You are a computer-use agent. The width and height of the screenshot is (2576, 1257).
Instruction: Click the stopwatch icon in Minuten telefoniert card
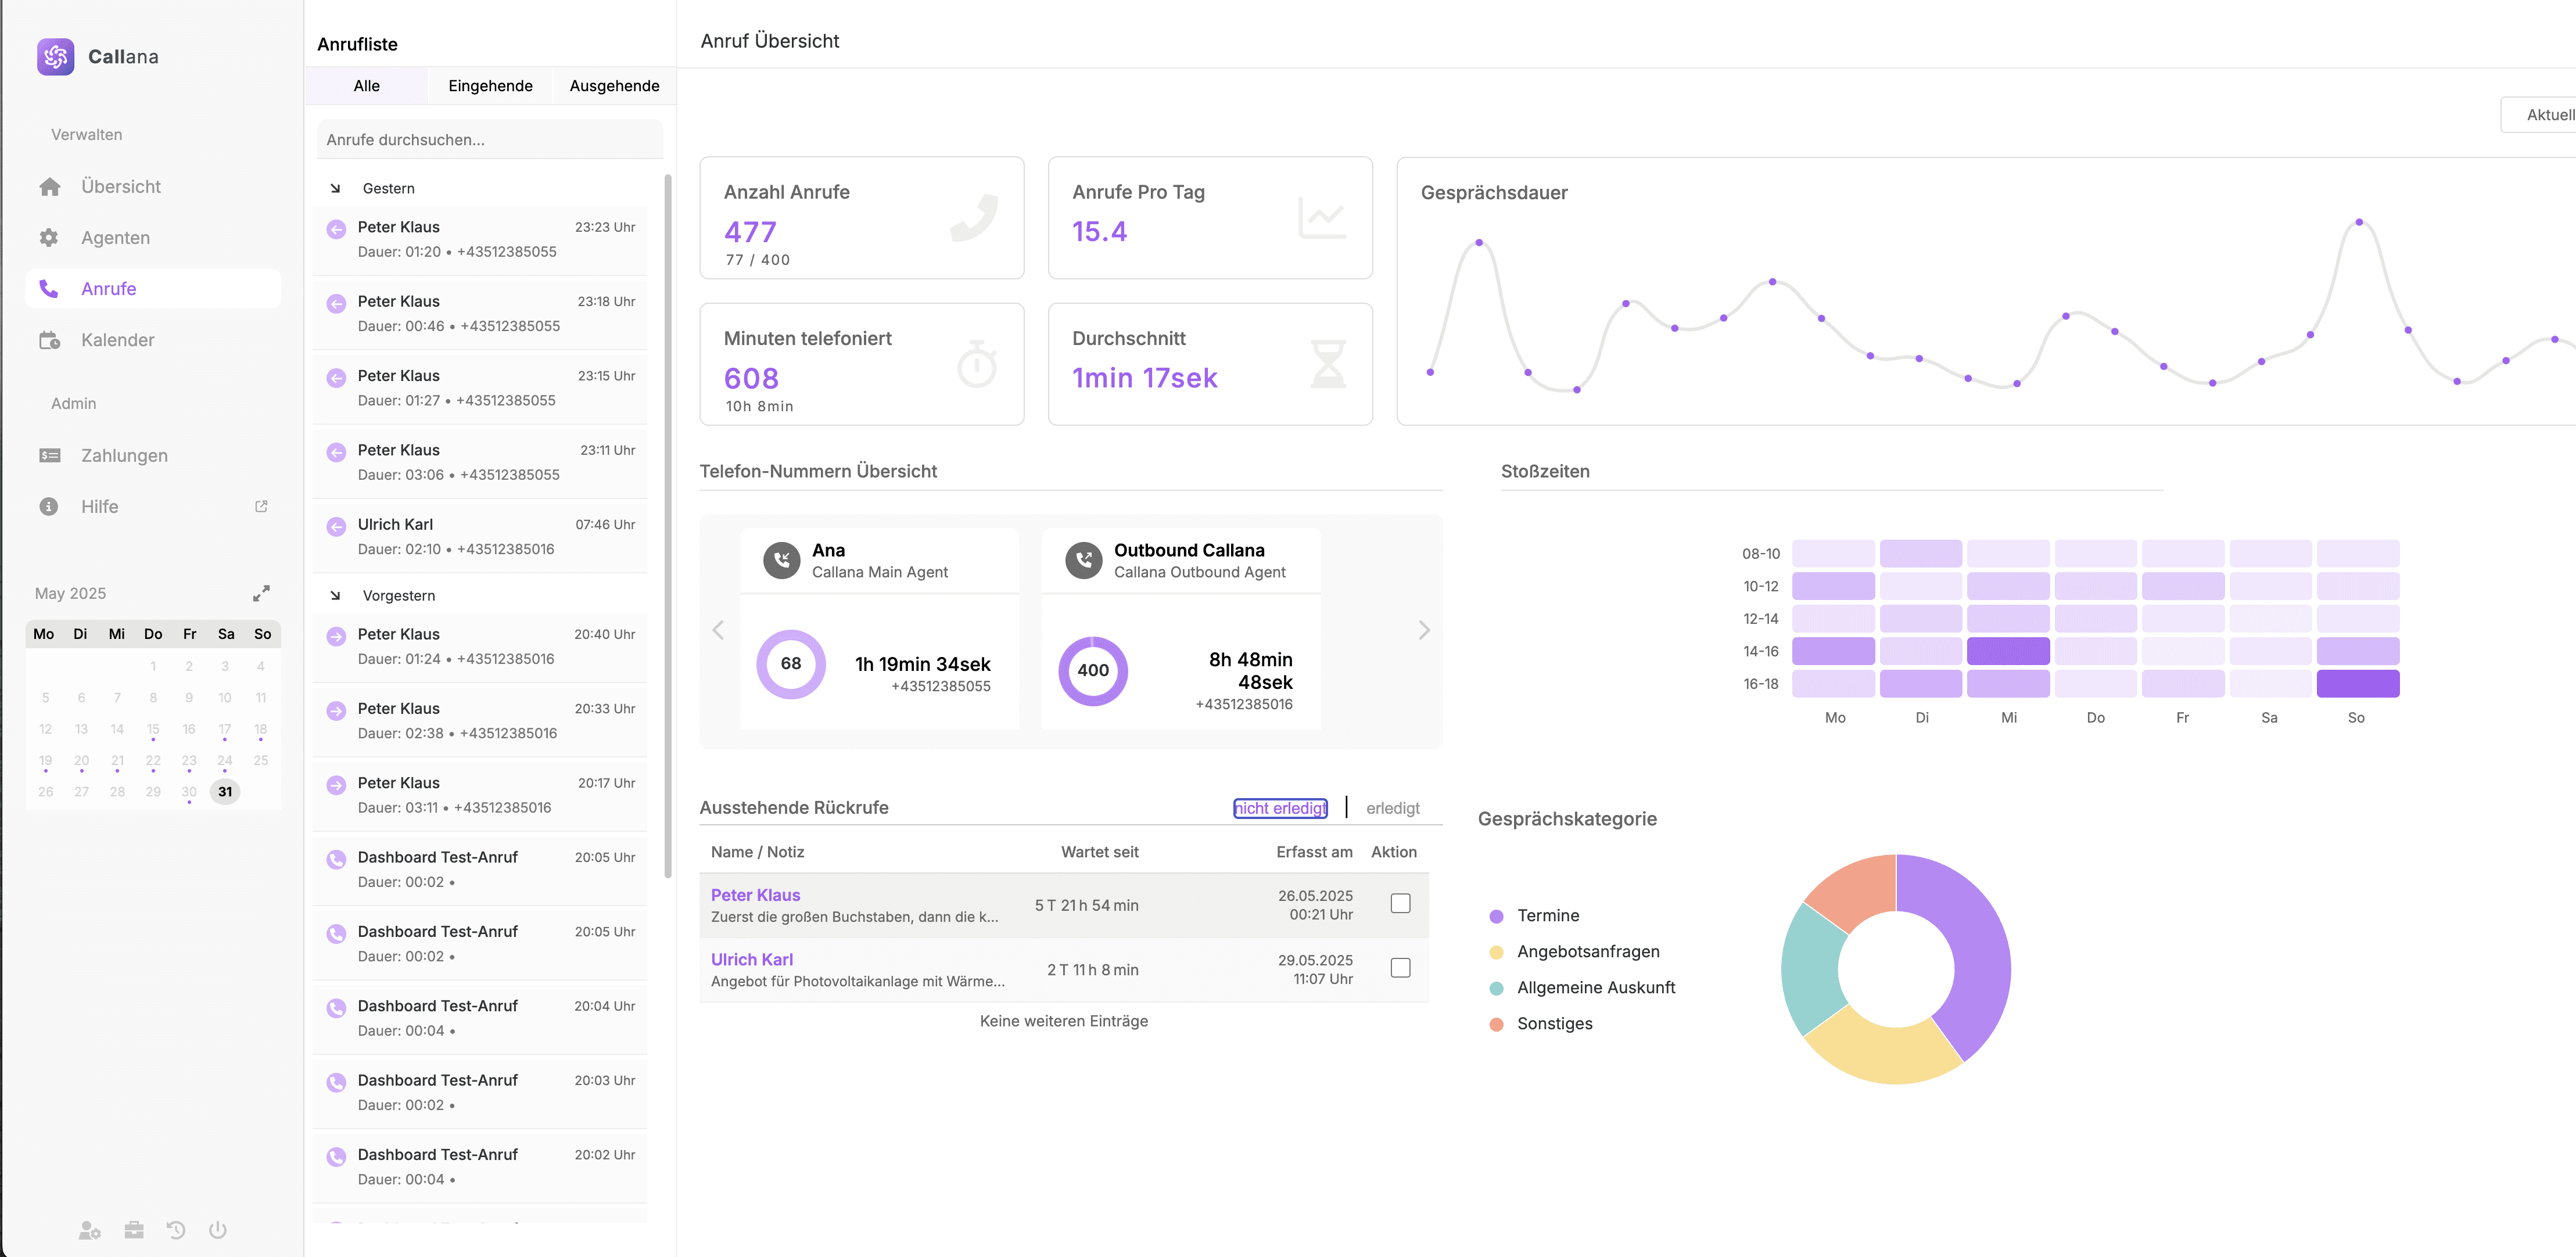977,365
